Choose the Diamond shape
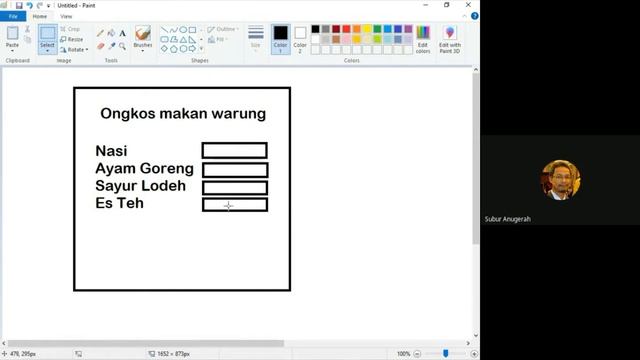Screen dimensions: 640x360 [164, 49]
